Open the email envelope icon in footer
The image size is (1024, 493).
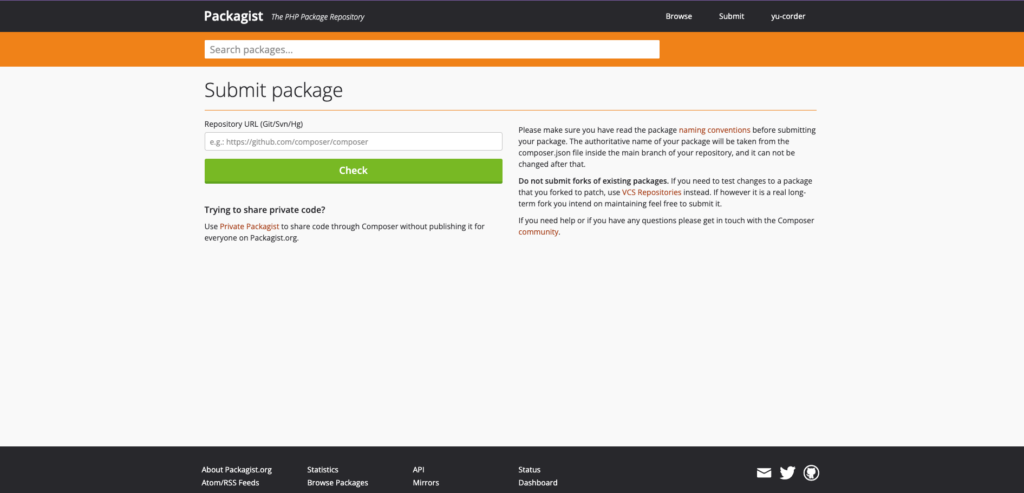tap(763, 473)
